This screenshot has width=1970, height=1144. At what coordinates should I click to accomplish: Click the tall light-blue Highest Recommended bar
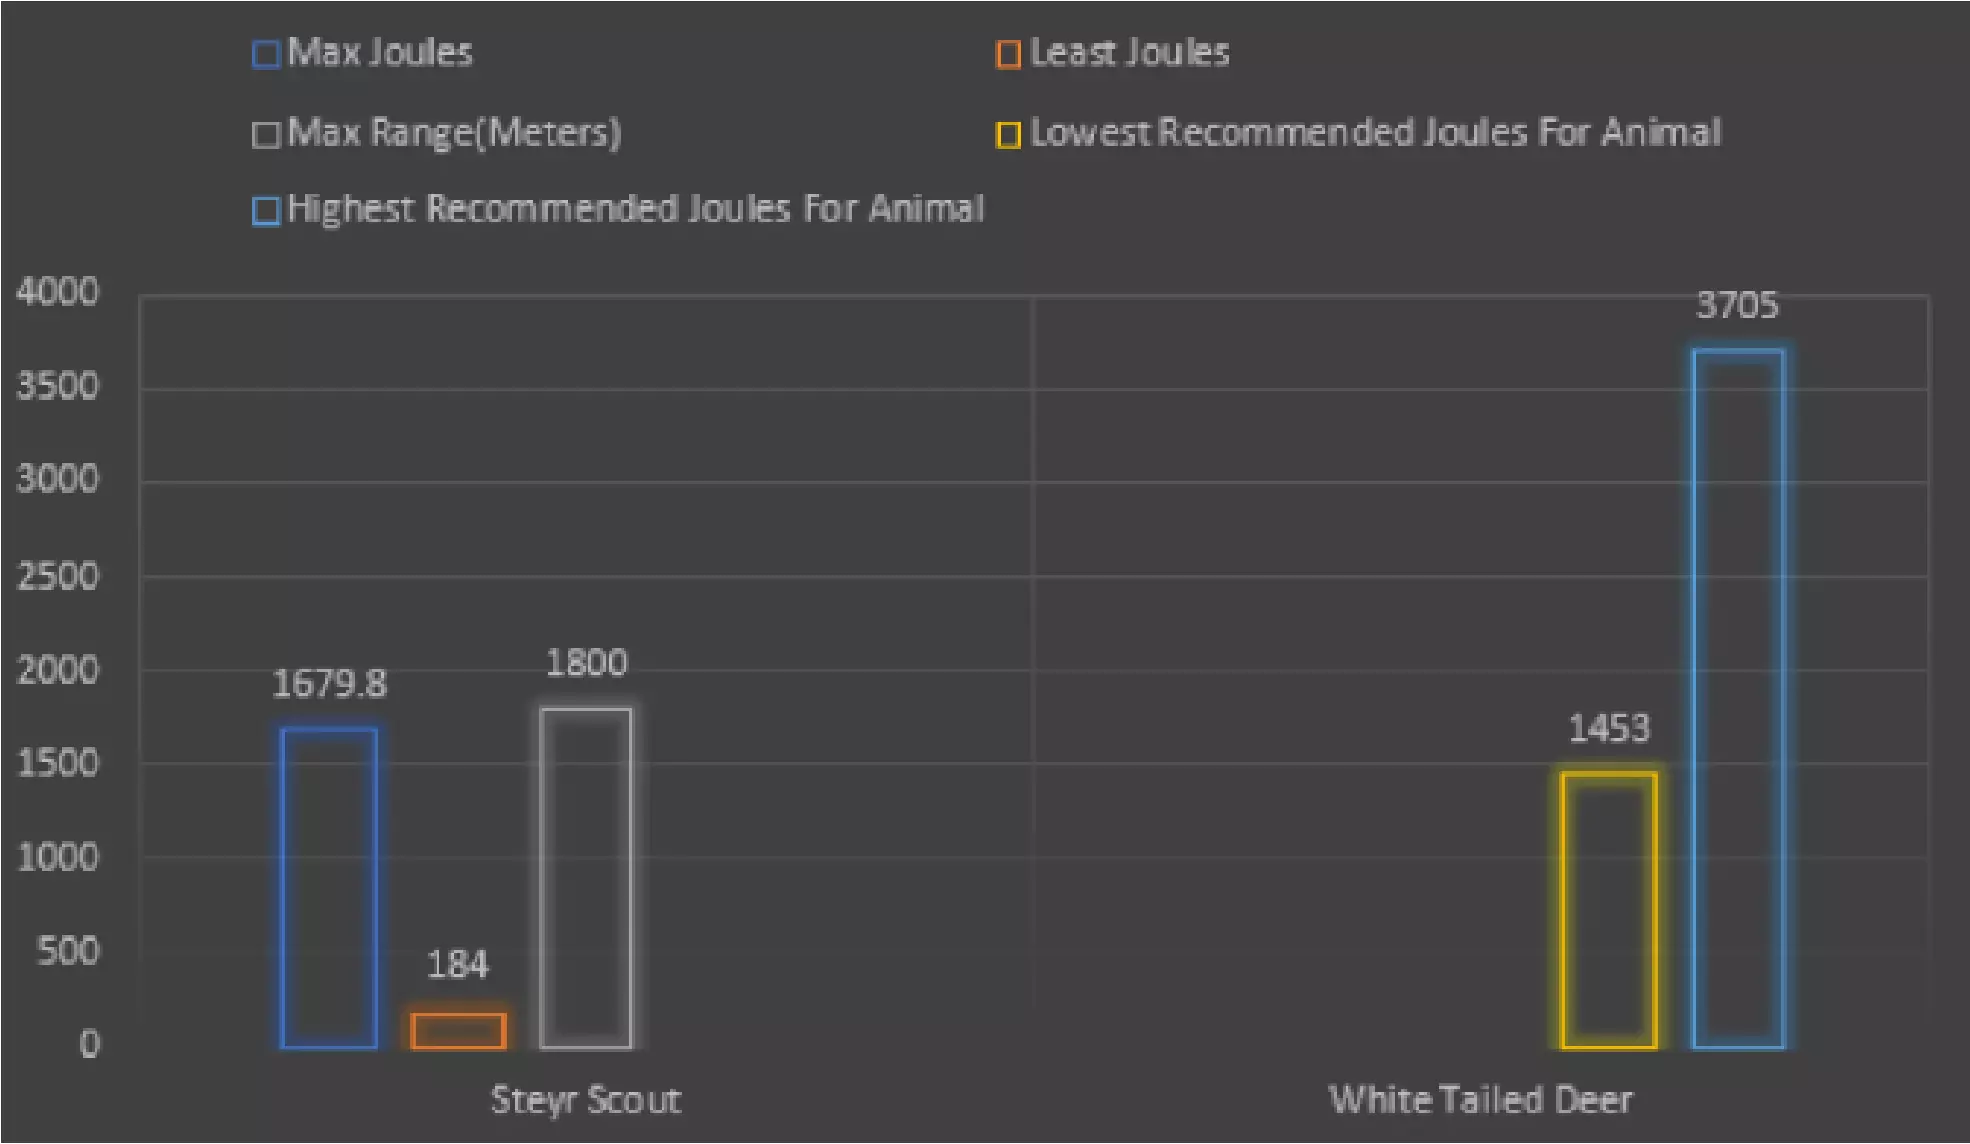[1738, 698]
